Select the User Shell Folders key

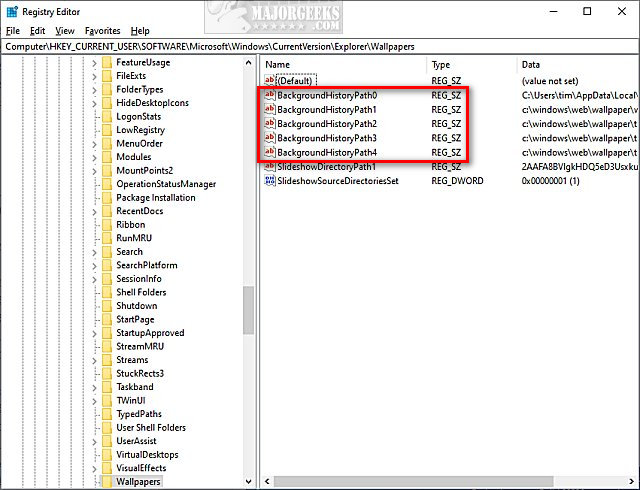pyautogui.click(x=151, y=428)
